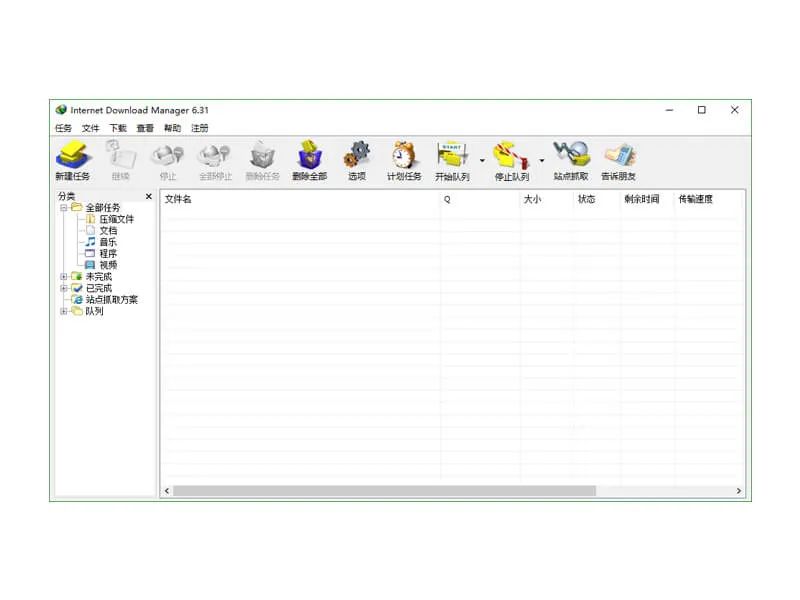Minimize the Internet Download Manager window
Viewport: 800px width, 600px height.
pyautogui.click(x=669, y=110)
